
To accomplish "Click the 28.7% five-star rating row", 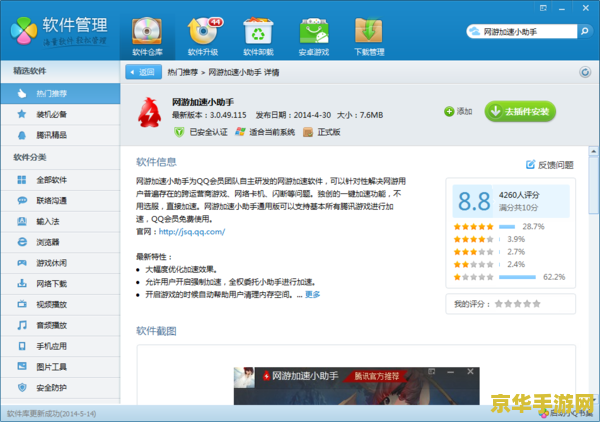I will click(x=499, y=226).
